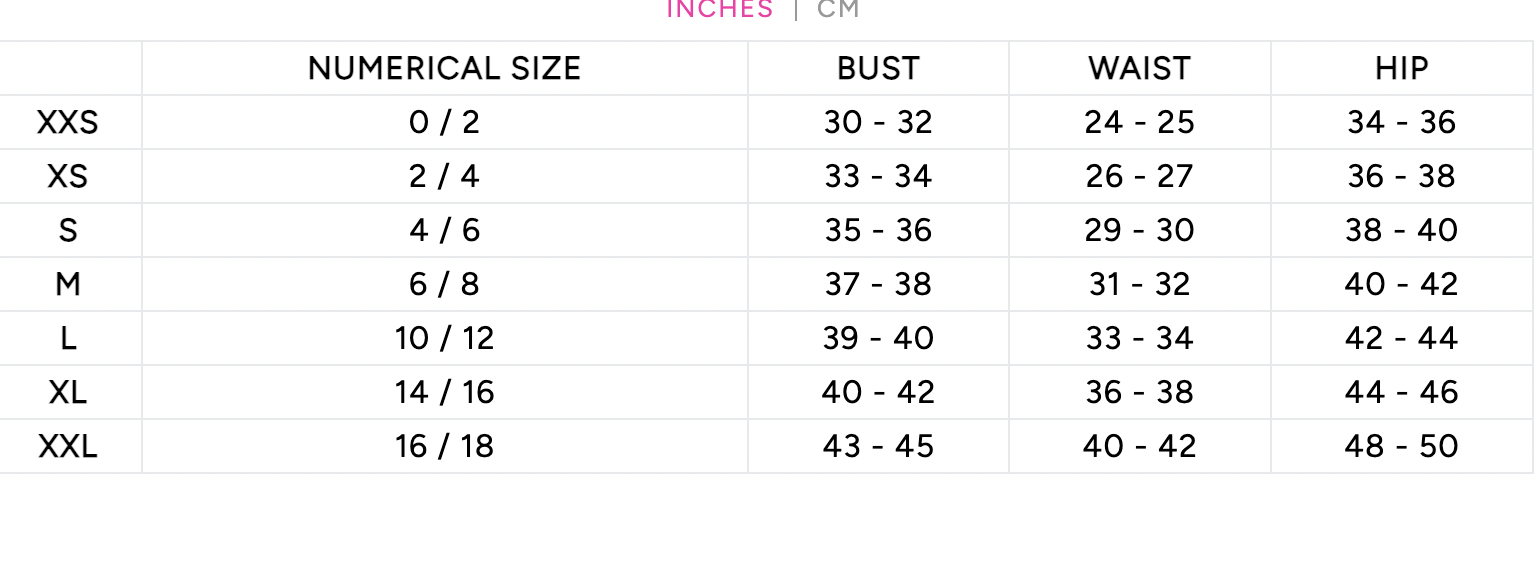Viewport: 1536px width, 574px height.
Task: Click the HIP column header
Action: [1402, 68]
